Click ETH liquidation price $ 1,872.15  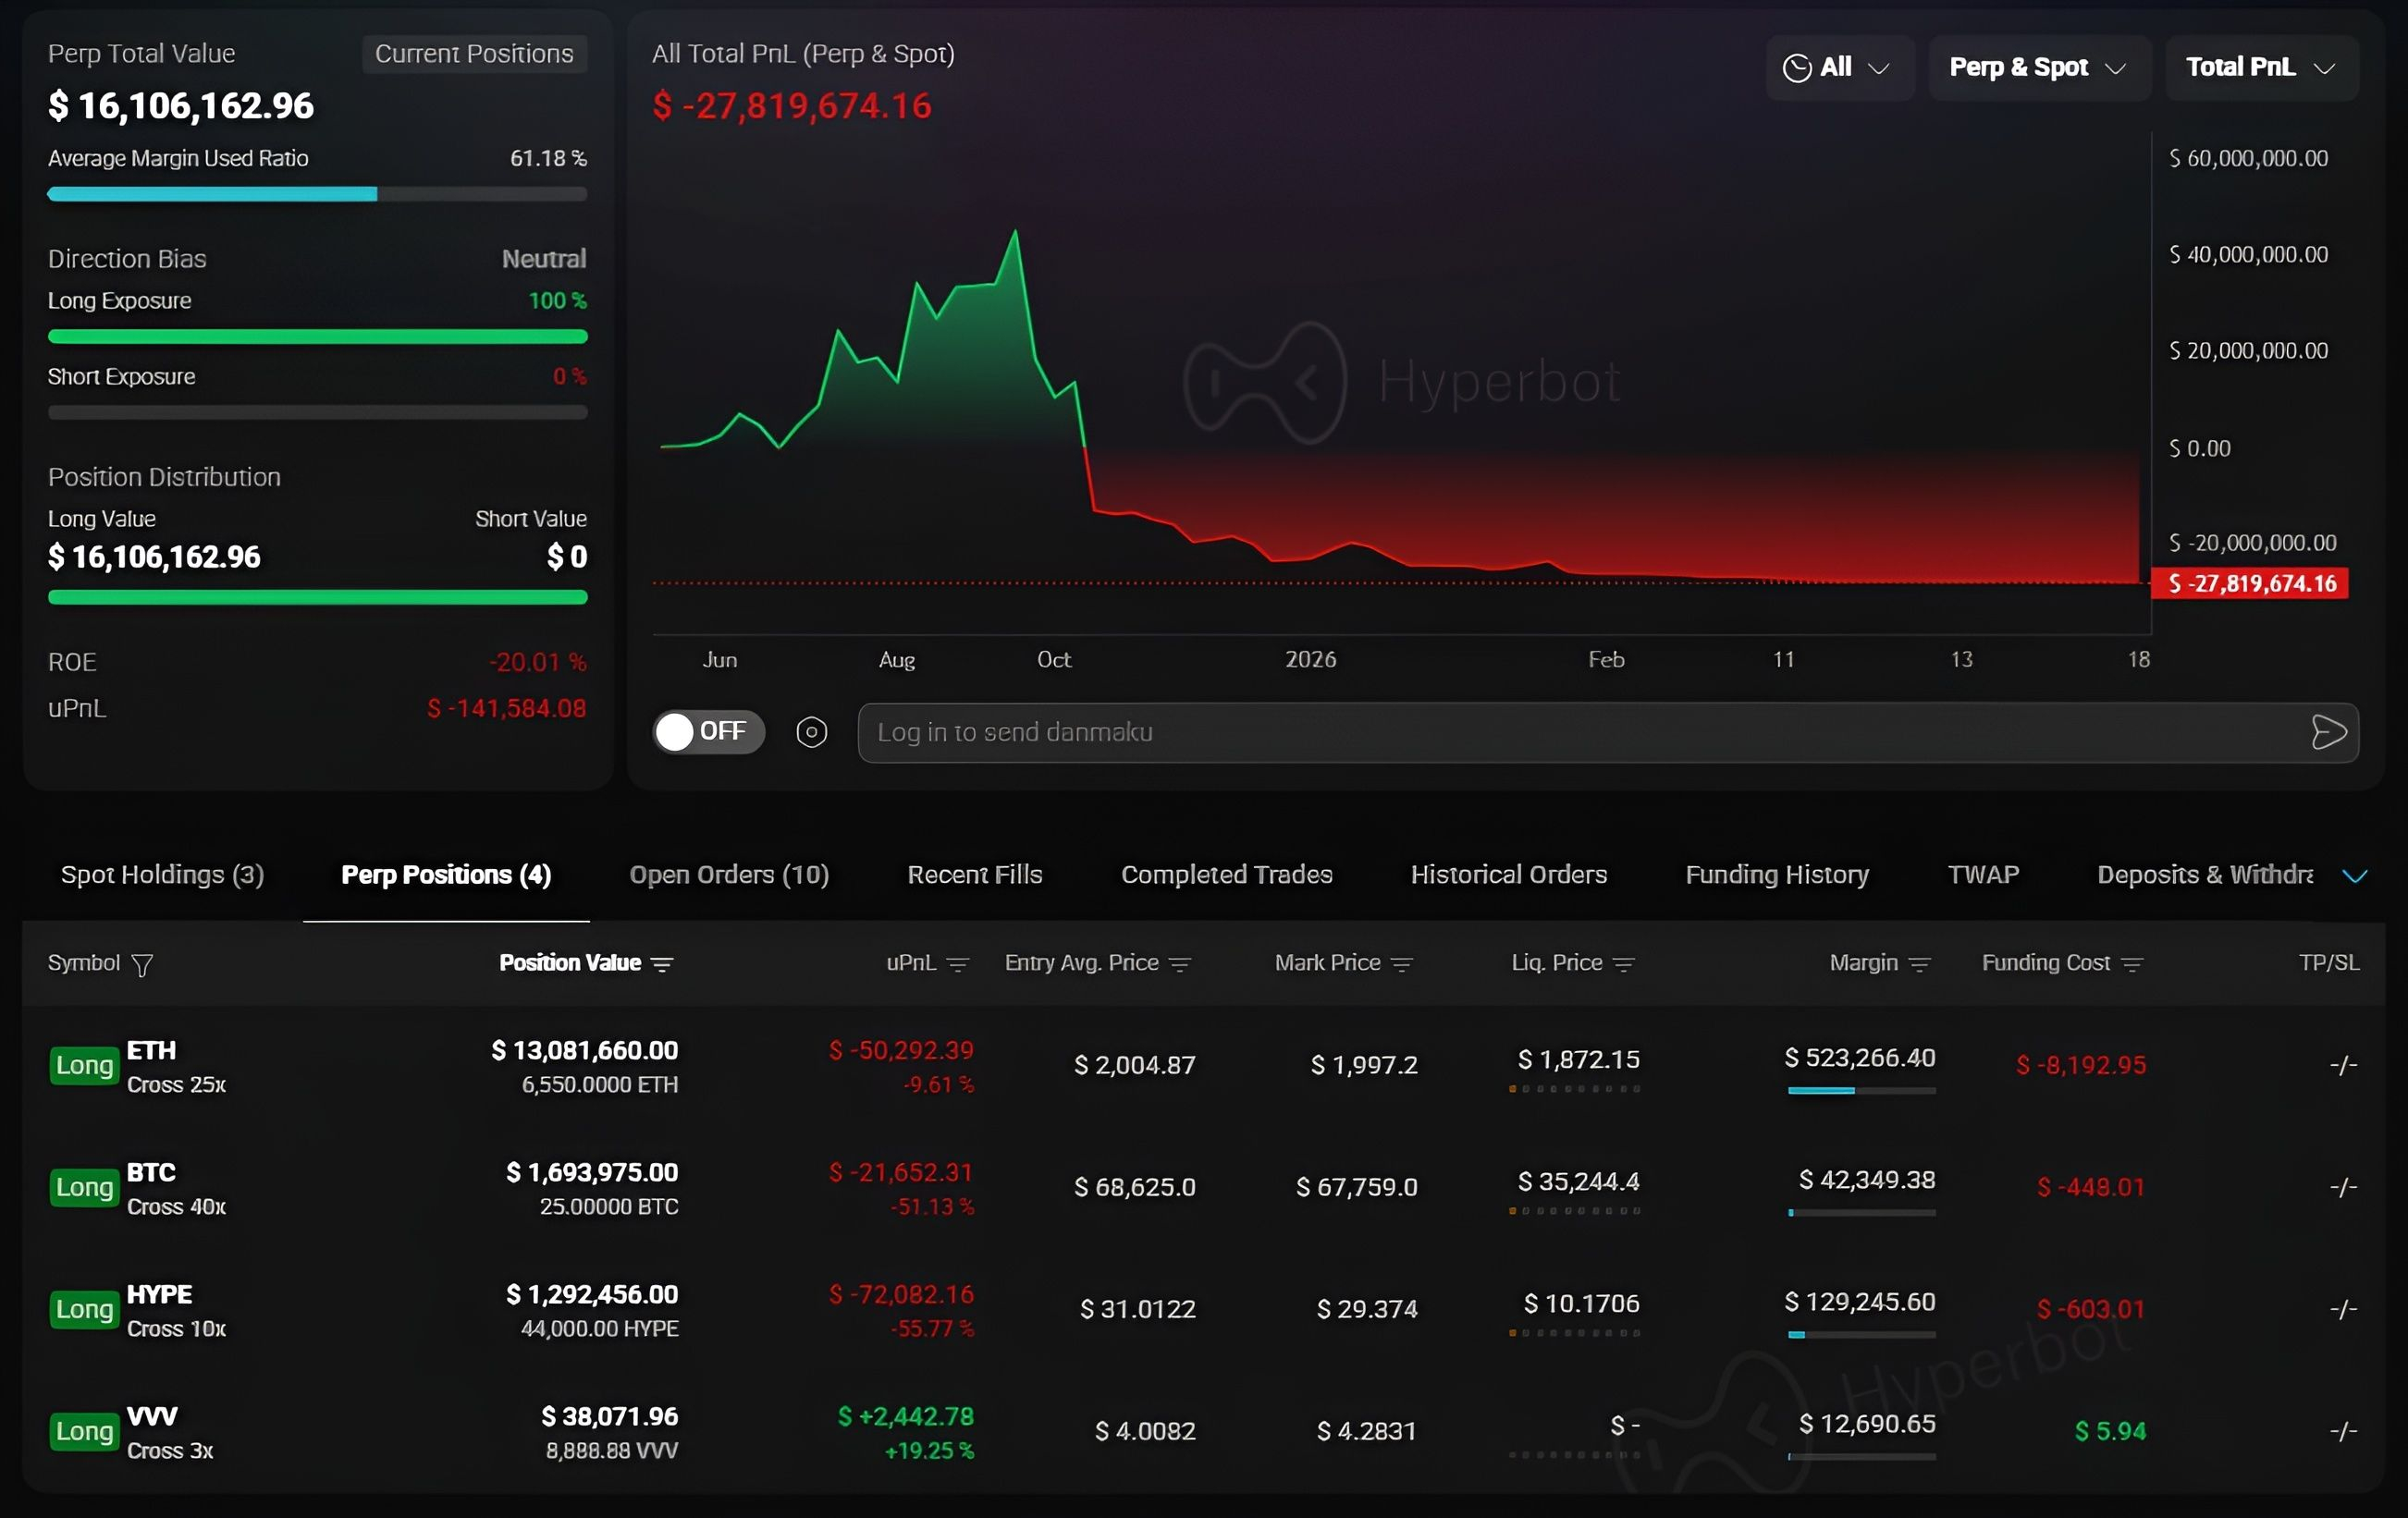(x=1578, y=1060)
